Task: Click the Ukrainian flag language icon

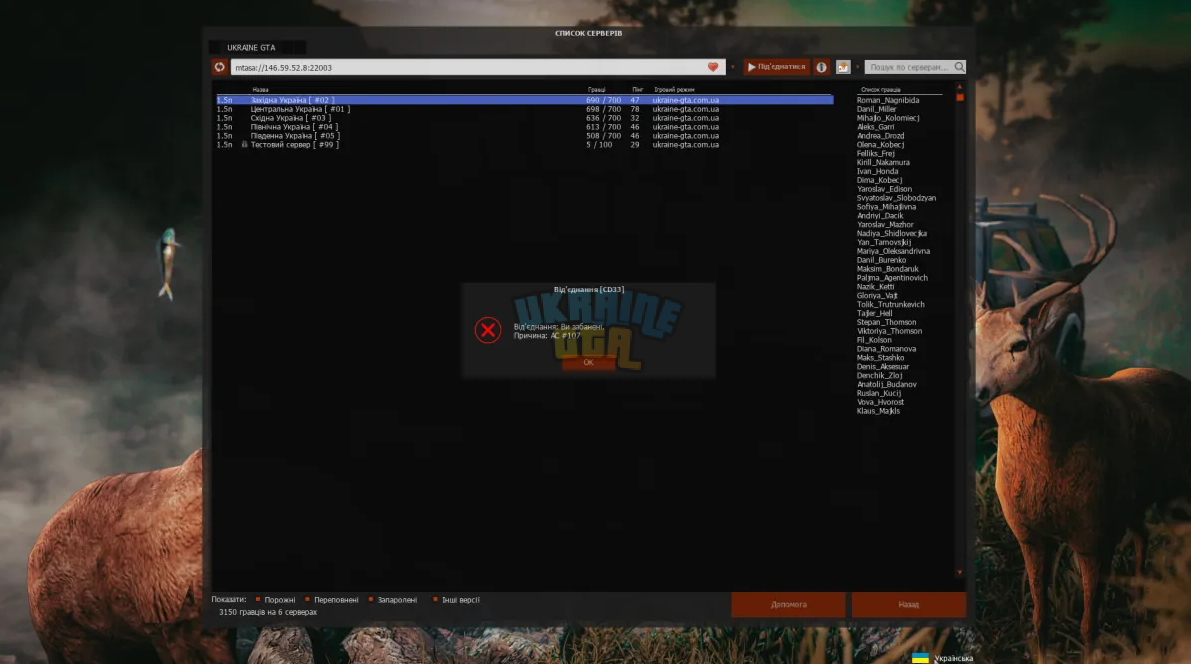Action: [920, 658]
